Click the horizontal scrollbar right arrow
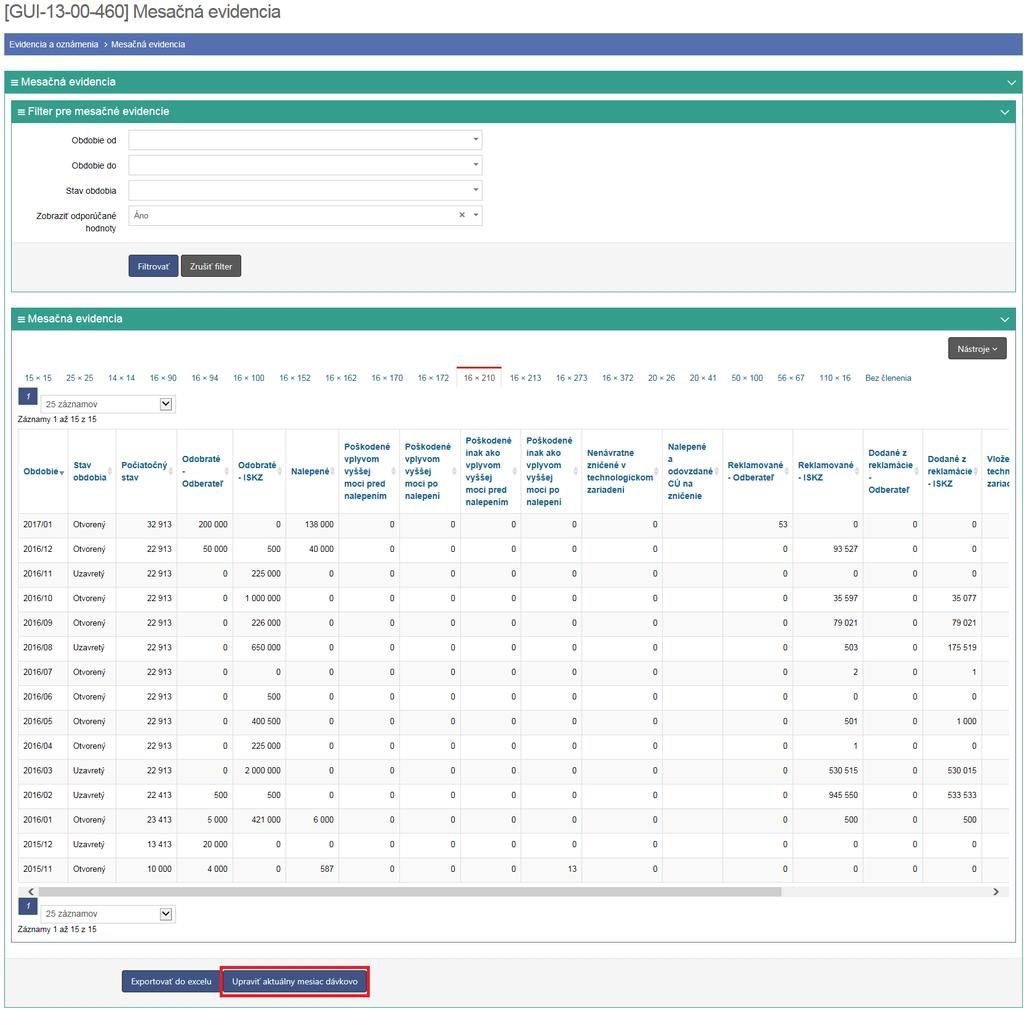This screenshot has width=1024, height=1009. [995, 891]
